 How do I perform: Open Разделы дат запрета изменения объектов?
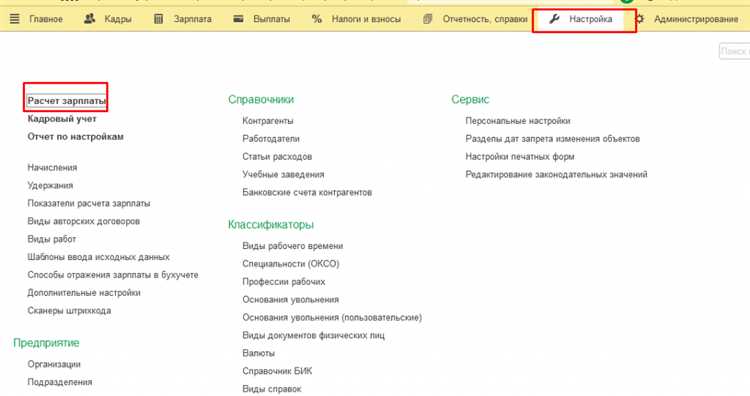tap(552, 138)
